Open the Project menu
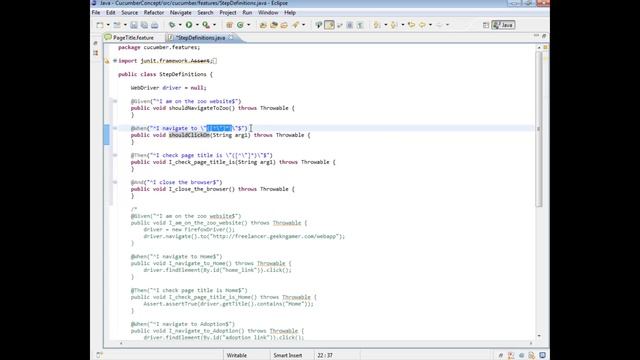640x360 pixels. (228, 13)
